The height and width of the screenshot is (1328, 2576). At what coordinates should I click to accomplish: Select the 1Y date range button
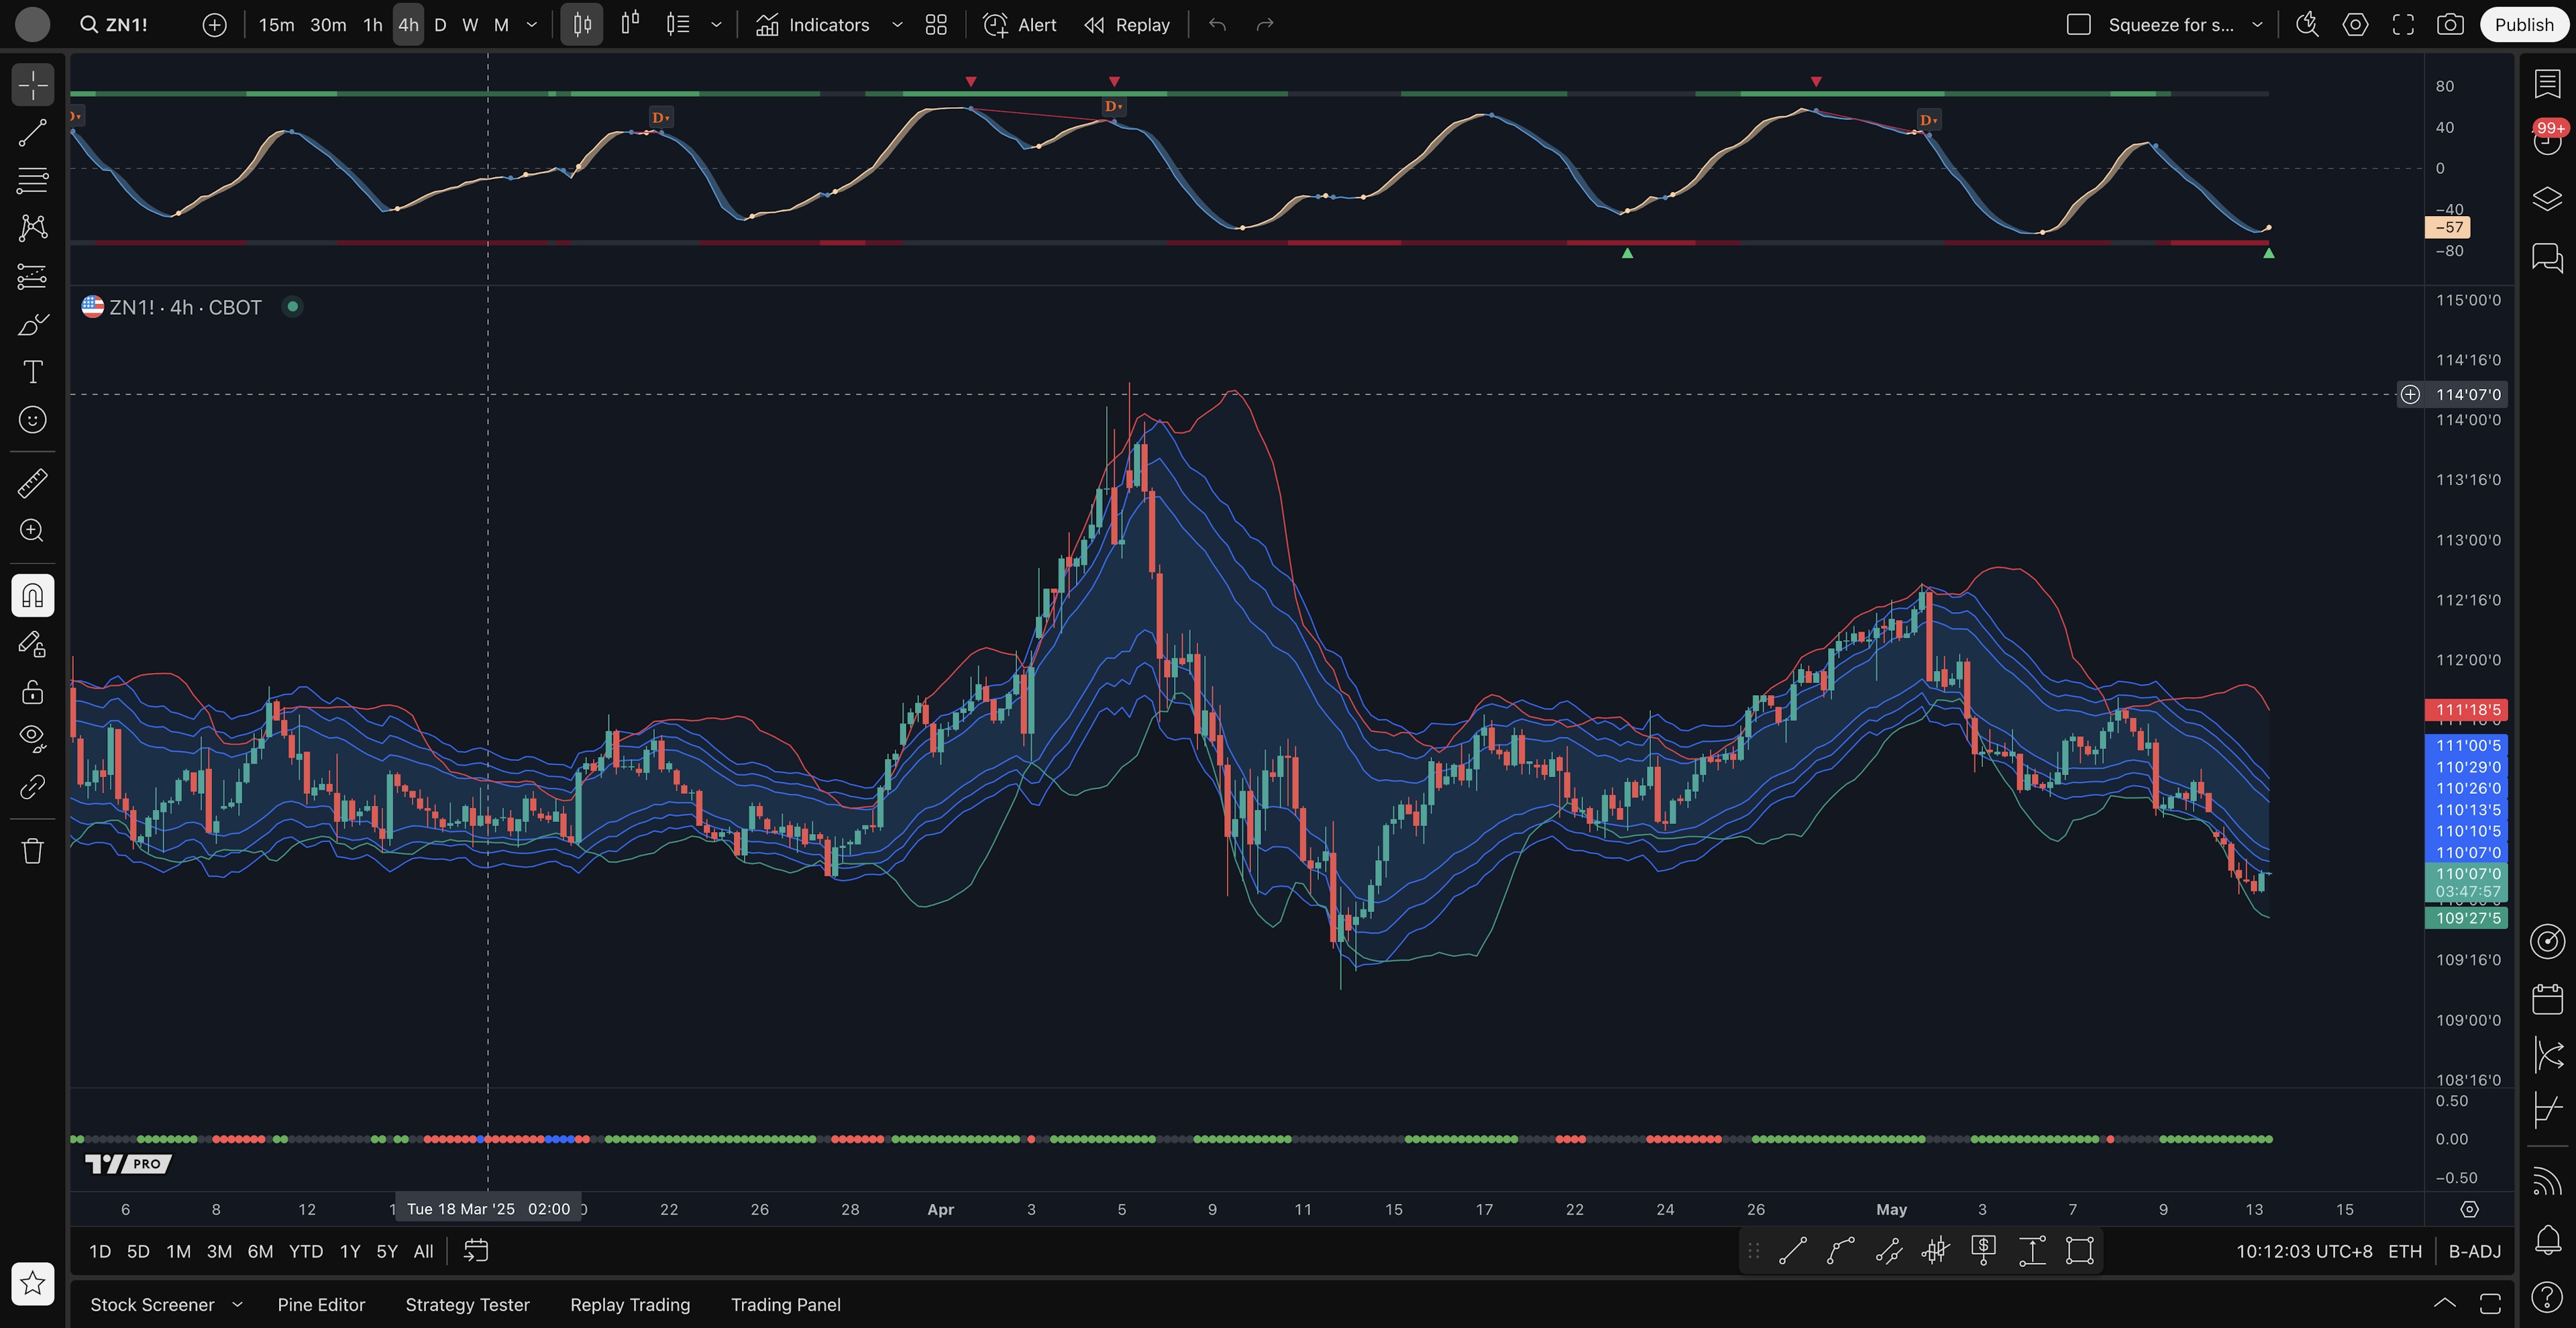(x=349, y=1251)
